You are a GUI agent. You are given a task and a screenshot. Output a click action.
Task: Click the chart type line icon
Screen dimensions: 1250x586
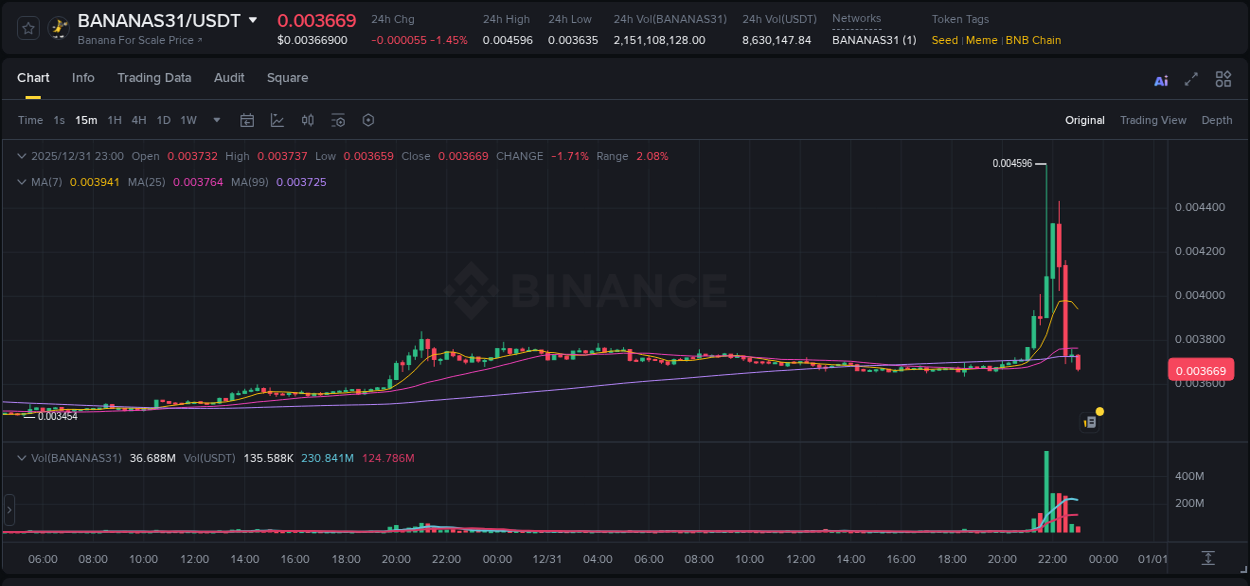click(x=275, y=120)
